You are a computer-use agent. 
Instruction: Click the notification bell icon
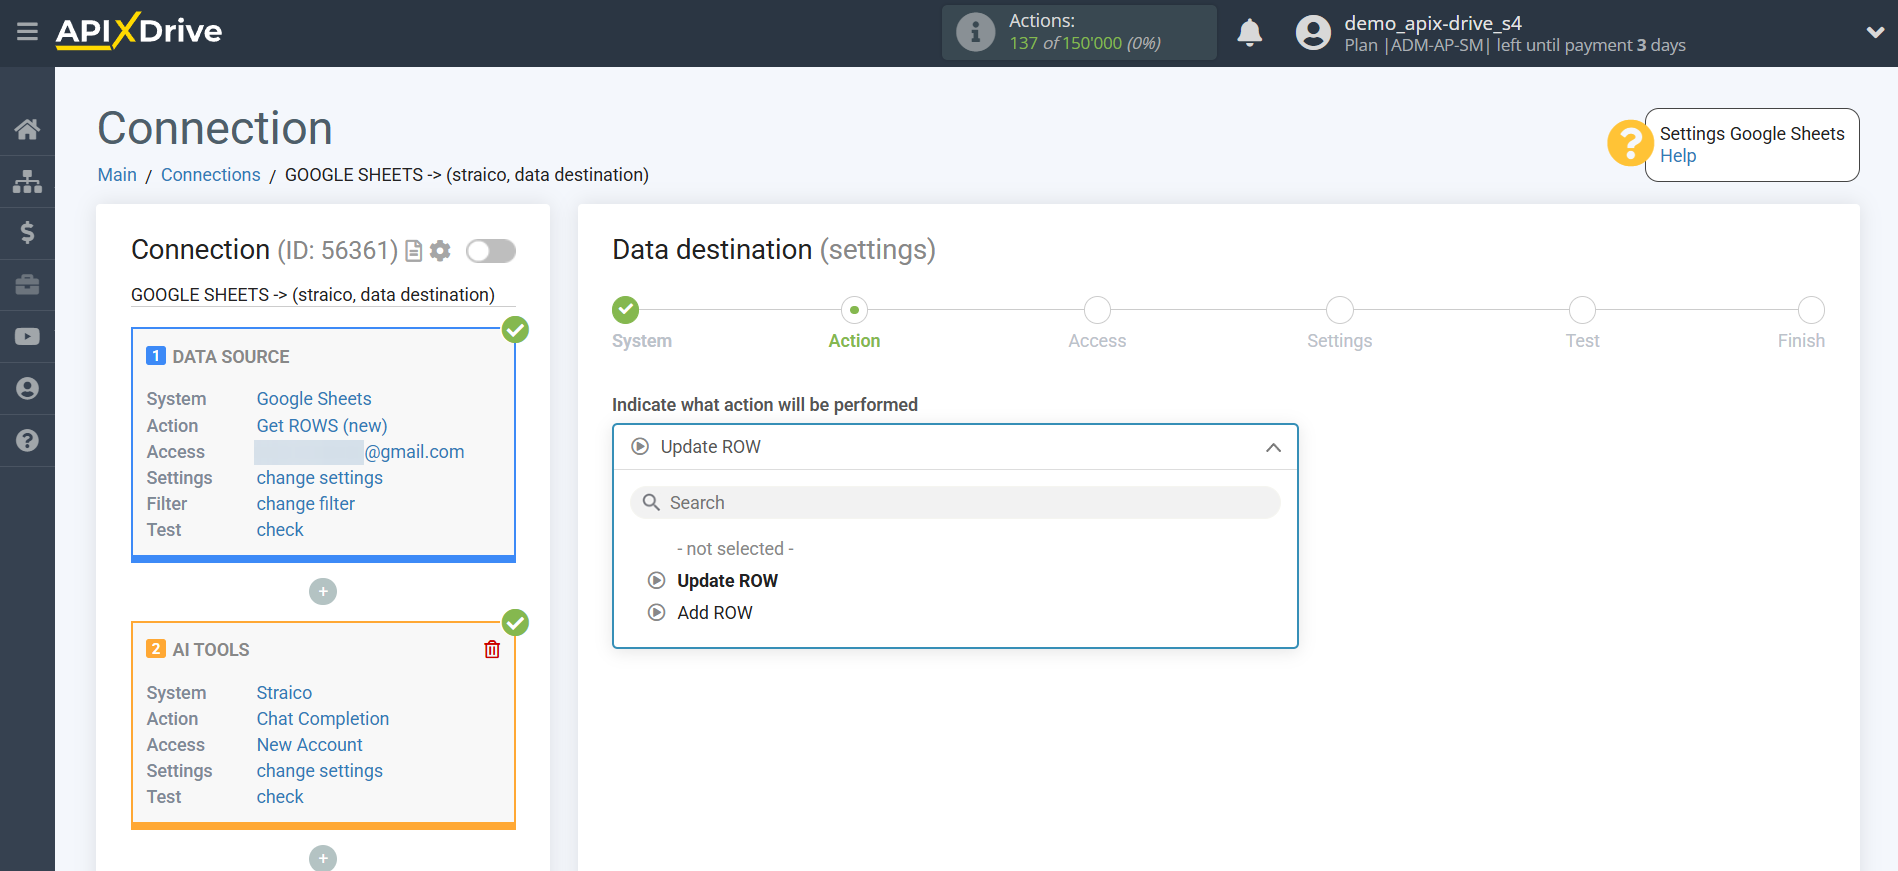[1249, 33]
